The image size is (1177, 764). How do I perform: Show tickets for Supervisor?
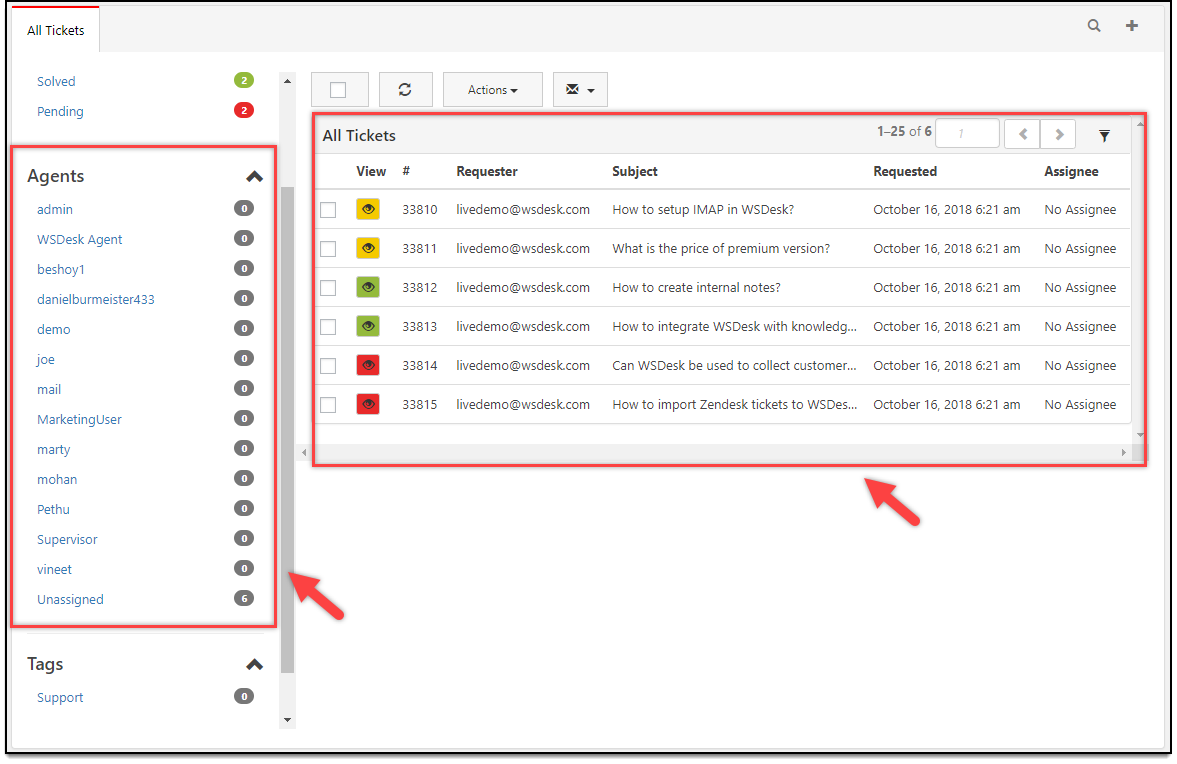(x=67, y=540)
